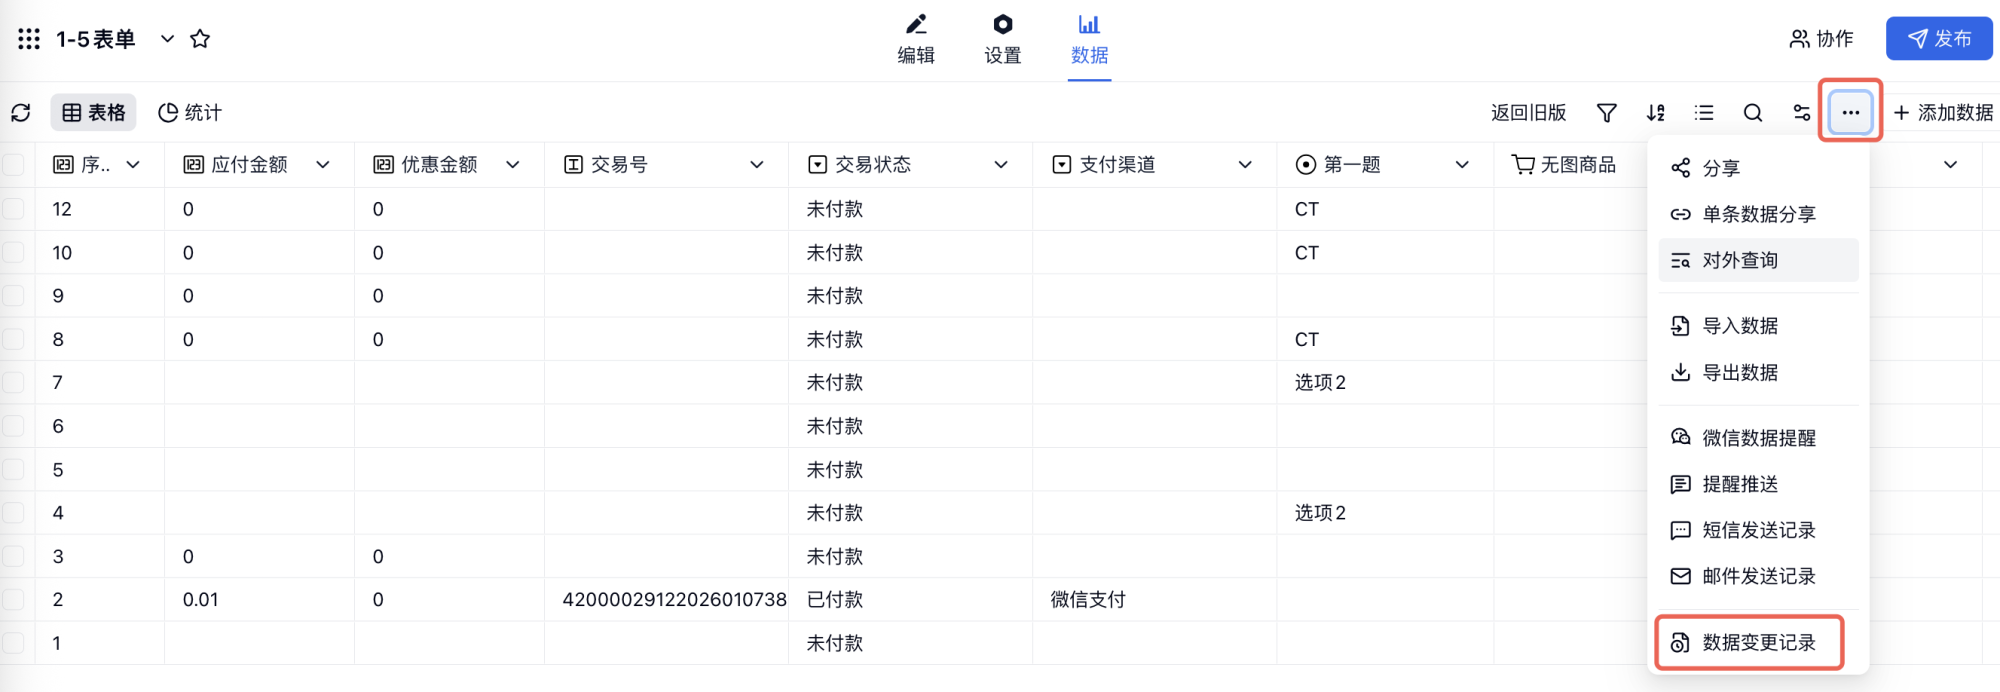2000x692 pixels.
Task: Switch to the 数据 tab
Action: [1089, 40]
